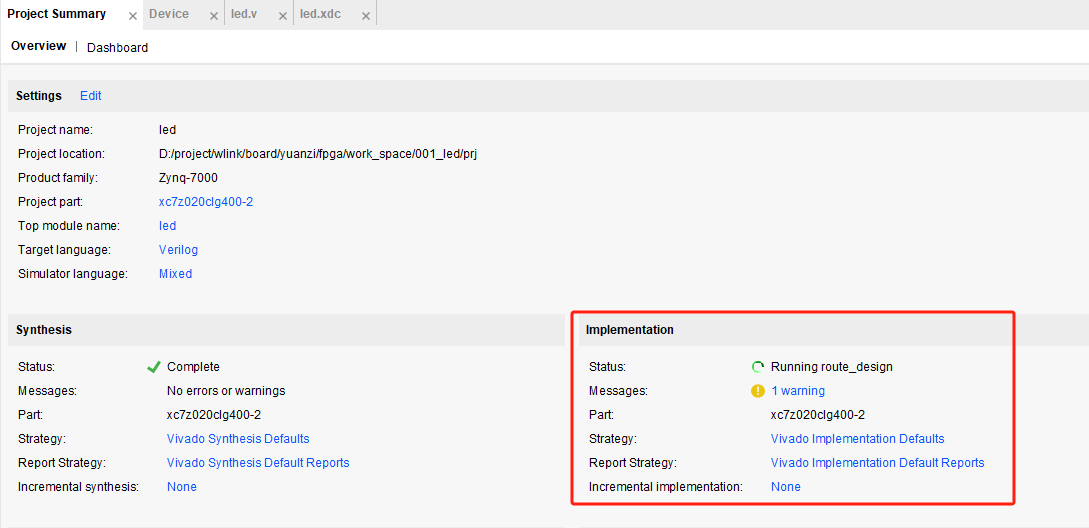Click the Top module name led link
The image size is (1089, 528).
(168, 226)
